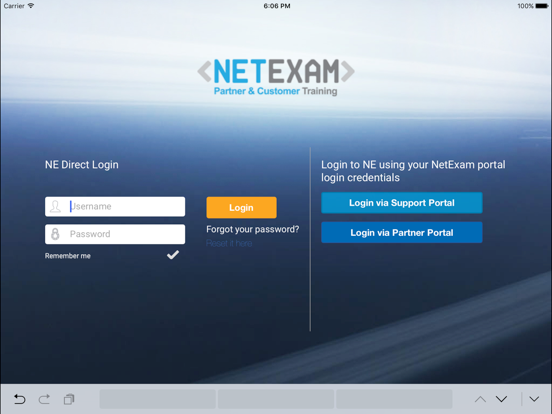Choose Login via Partner Portal

coord(402,232)
